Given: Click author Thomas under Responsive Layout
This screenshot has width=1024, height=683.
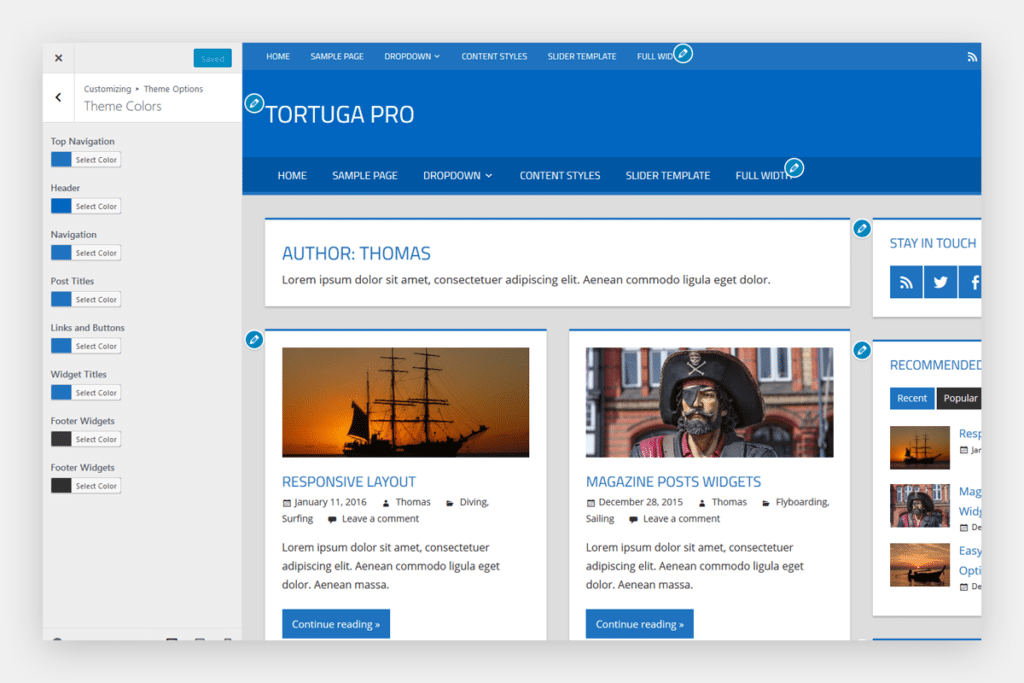Looking at the screenshot, I should (413, 502).
